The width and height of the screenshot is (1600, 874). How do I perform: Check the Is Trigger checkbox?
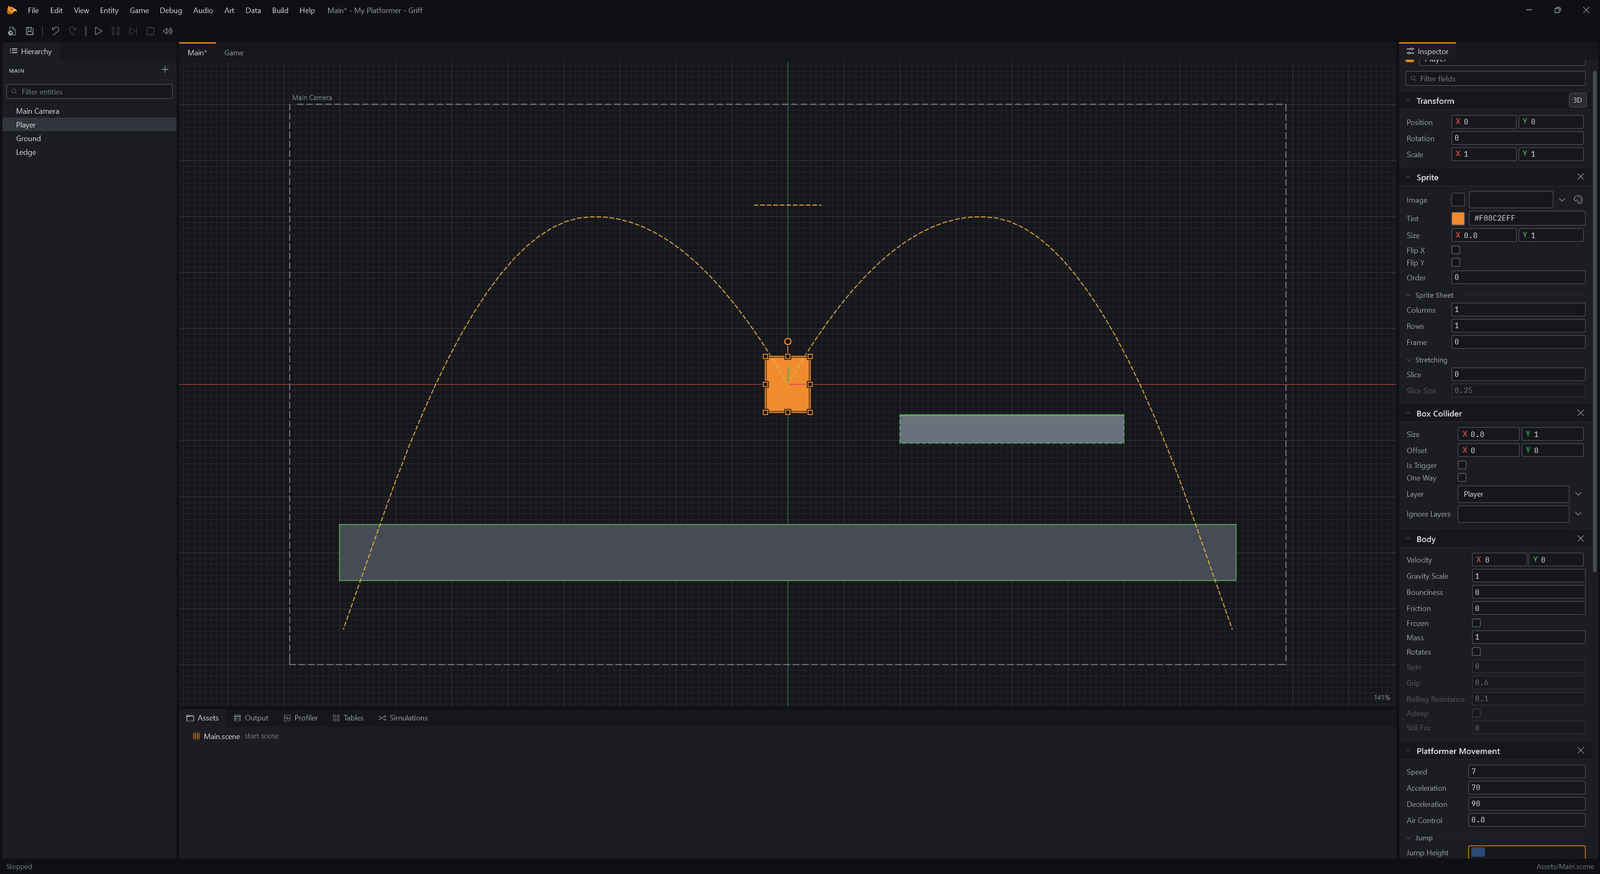[1462, 465]
